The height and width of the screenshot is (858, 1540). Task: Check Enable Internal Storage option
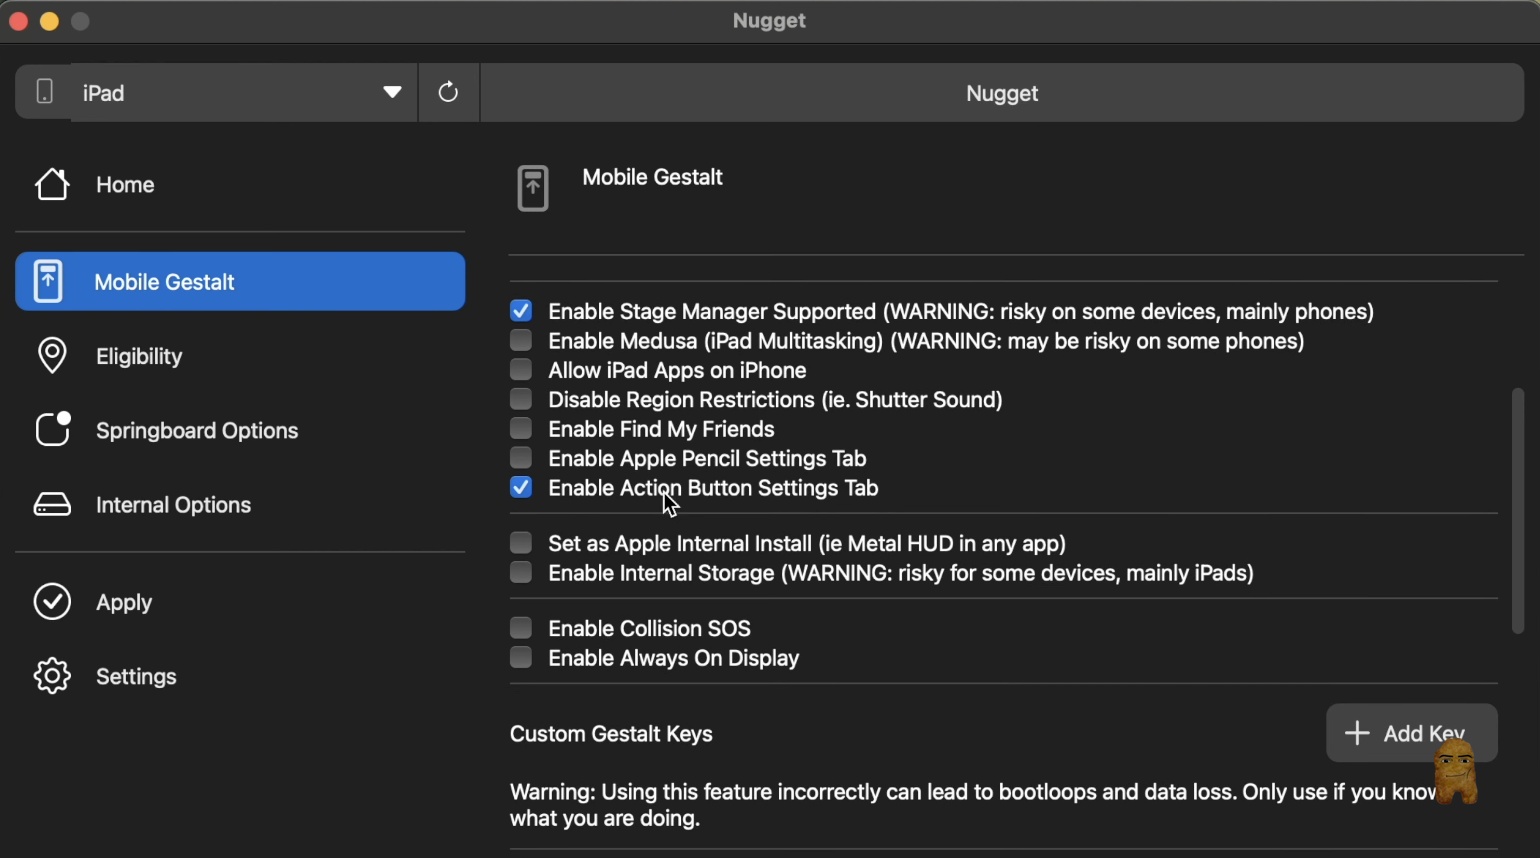tap(521, 573)
